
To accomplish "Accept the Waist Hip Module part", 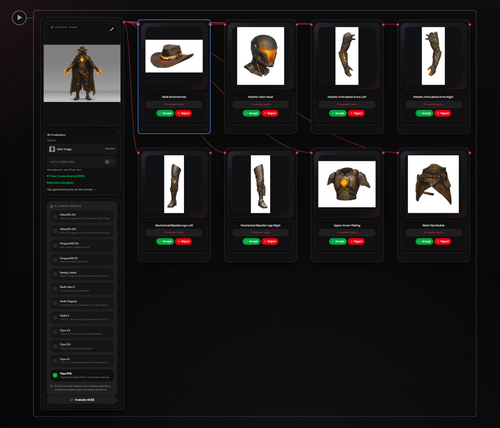I will coord(424,241).
